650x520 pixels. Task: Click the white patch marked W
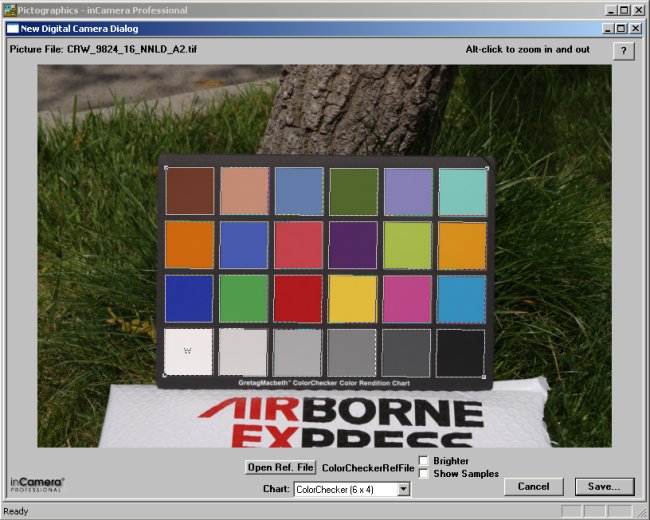pyautogui.click(x=188, y=352)
